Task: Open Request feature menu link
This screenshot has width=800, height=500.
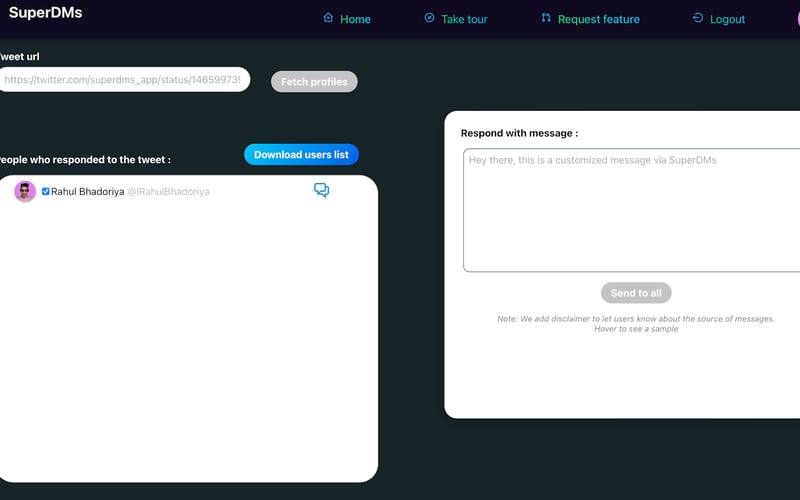Action: pyautogui.click(x=598, y=19)
